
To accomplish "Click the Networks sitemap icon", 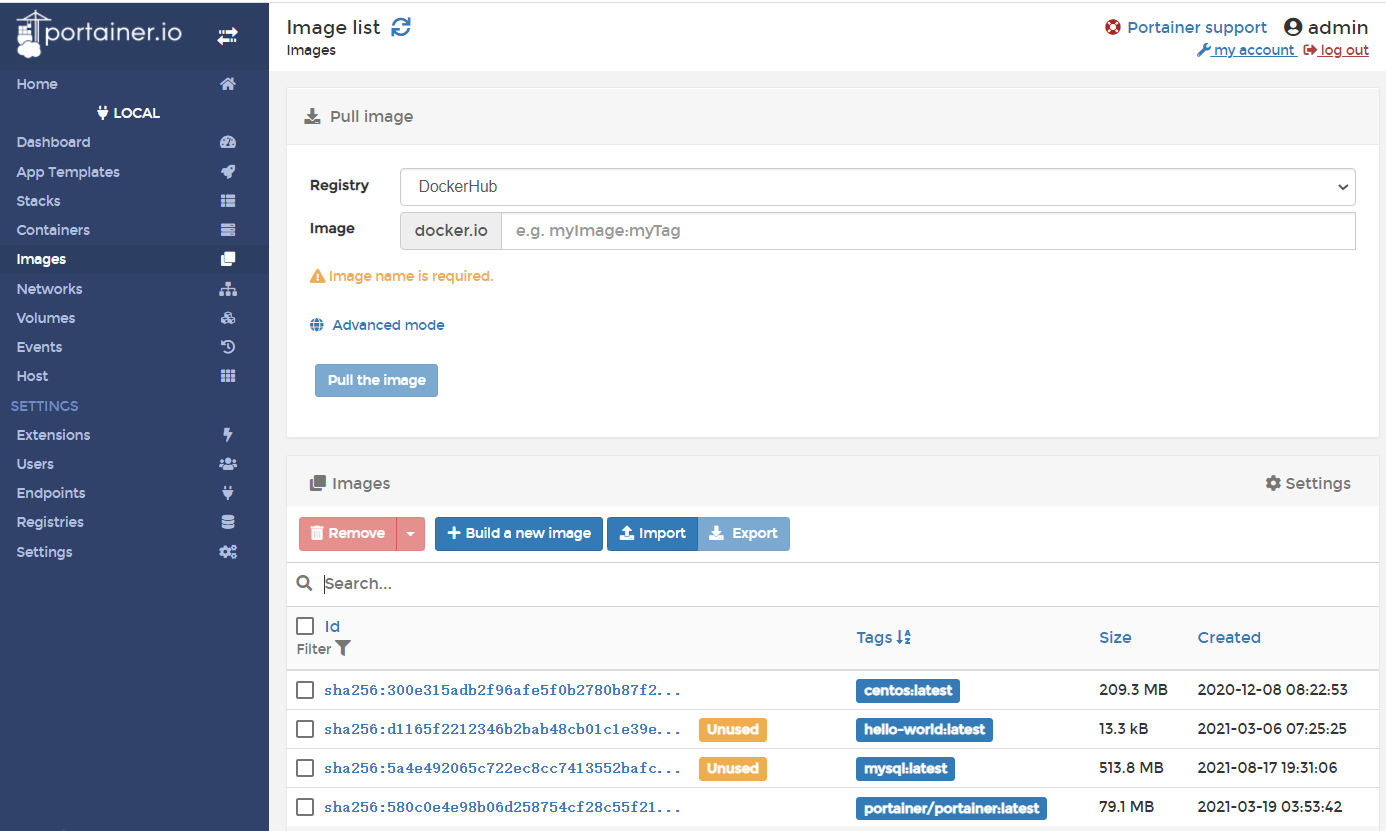I will click(x=228, y=289).
